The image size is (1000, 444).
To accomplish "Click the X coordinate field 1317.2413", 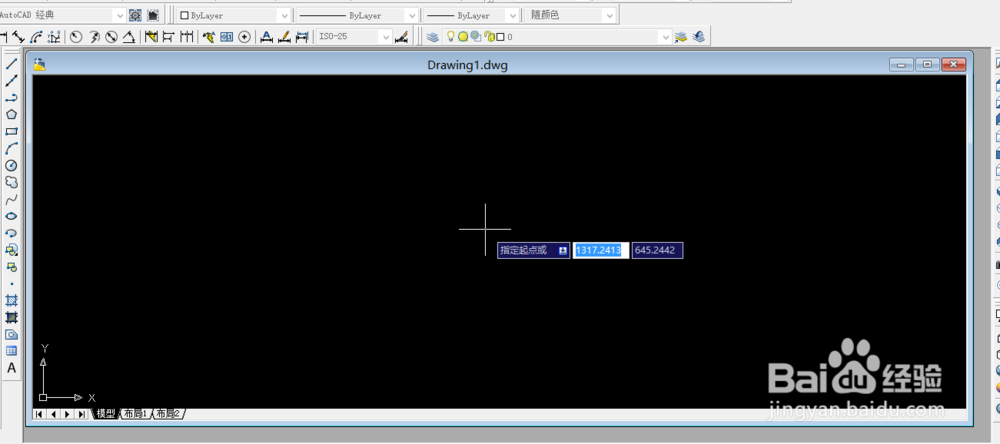I will (x=601, y=251).
